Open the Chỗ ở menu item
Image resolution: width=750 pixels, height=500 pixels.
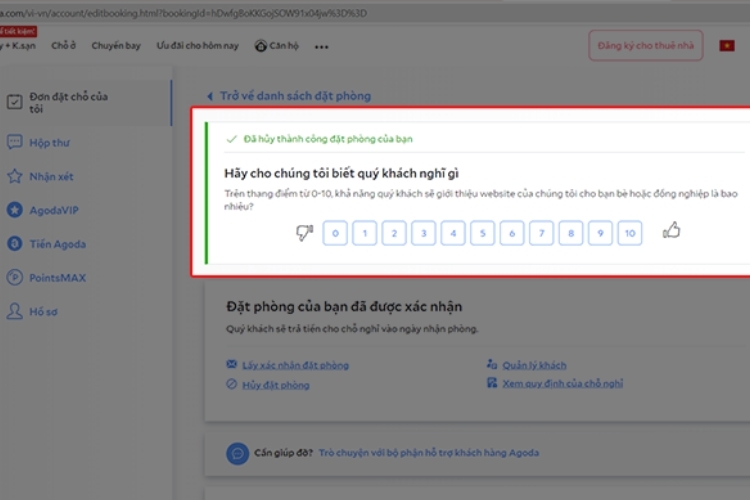[x=64, y=45]
